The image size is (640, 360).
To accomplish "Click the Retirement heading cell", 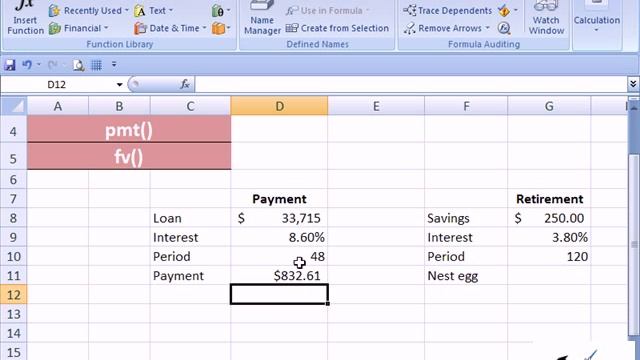I will [549, 199].
